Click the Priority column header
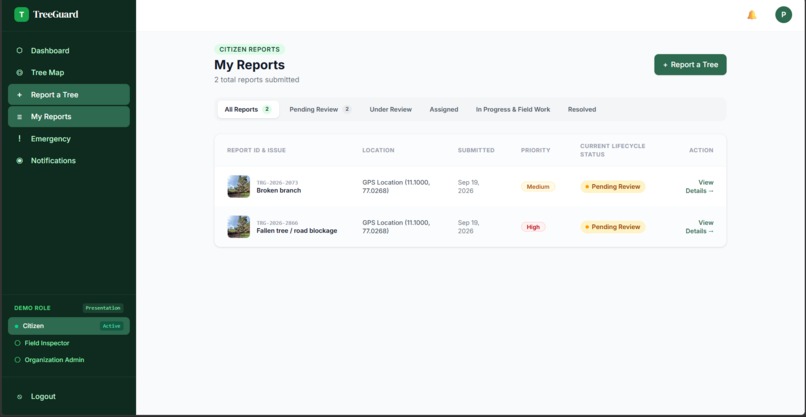The height and width of the screenshot is (417, 806). click(535, 151)
